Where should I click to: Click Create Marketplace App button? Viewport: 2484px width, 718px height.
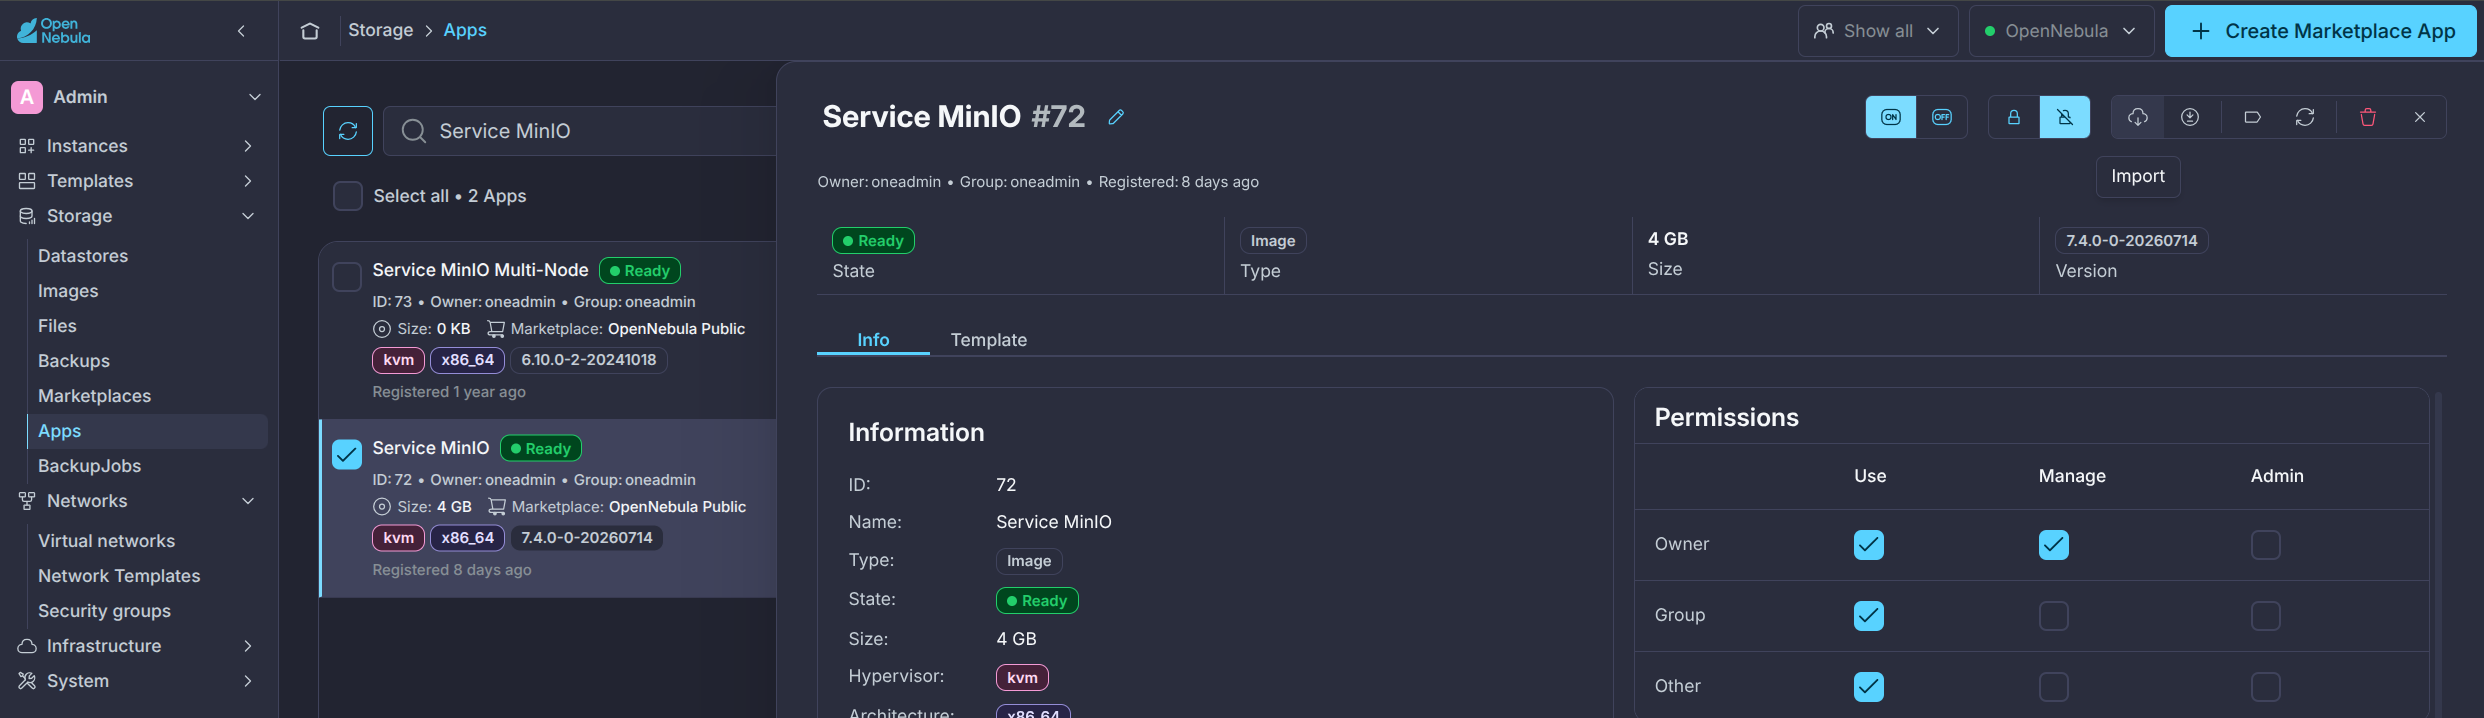coord(2321,31)
